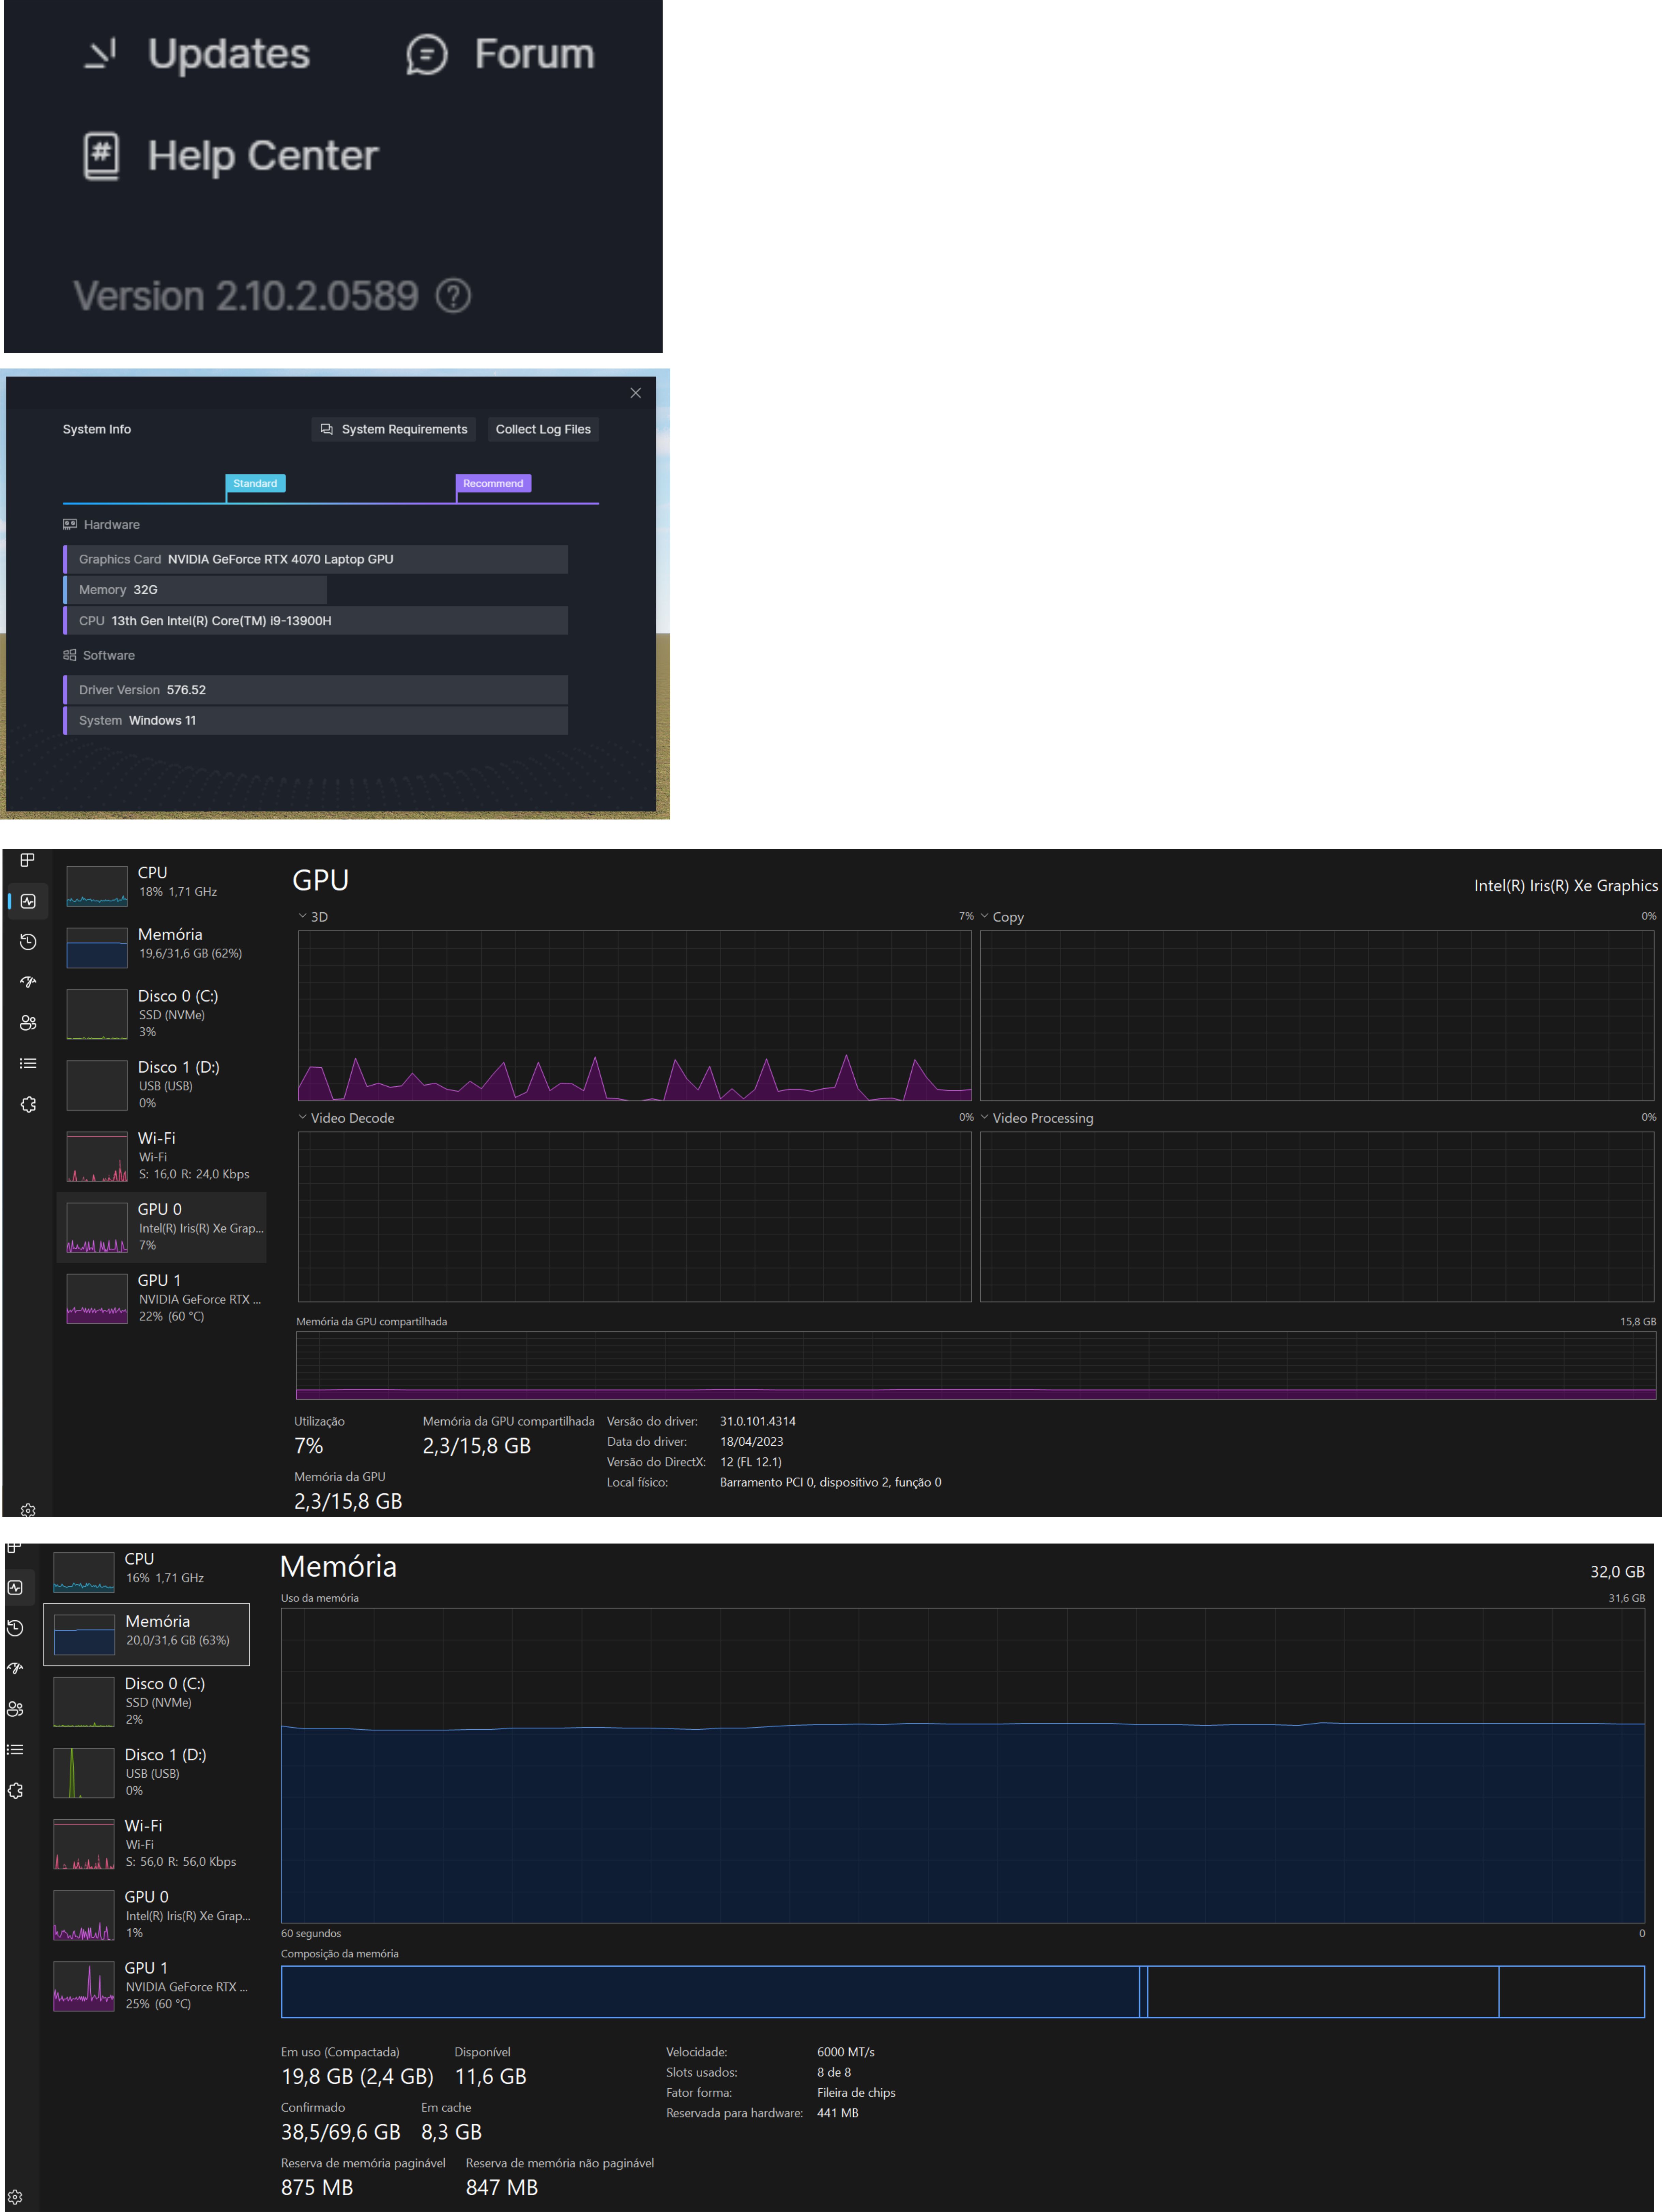This screenshot has width=1662, height=2212.
Task: Open the Help Center link
Action: click(x=263, y=156)
